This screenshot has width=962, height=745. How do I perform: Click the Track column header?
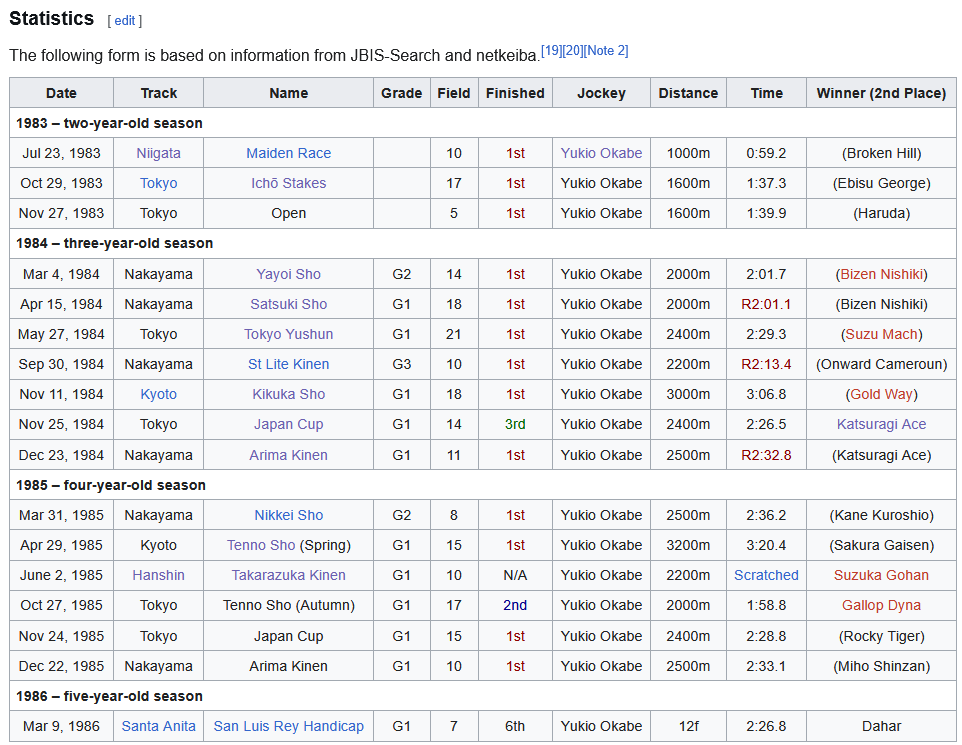[x=158, y=93]
